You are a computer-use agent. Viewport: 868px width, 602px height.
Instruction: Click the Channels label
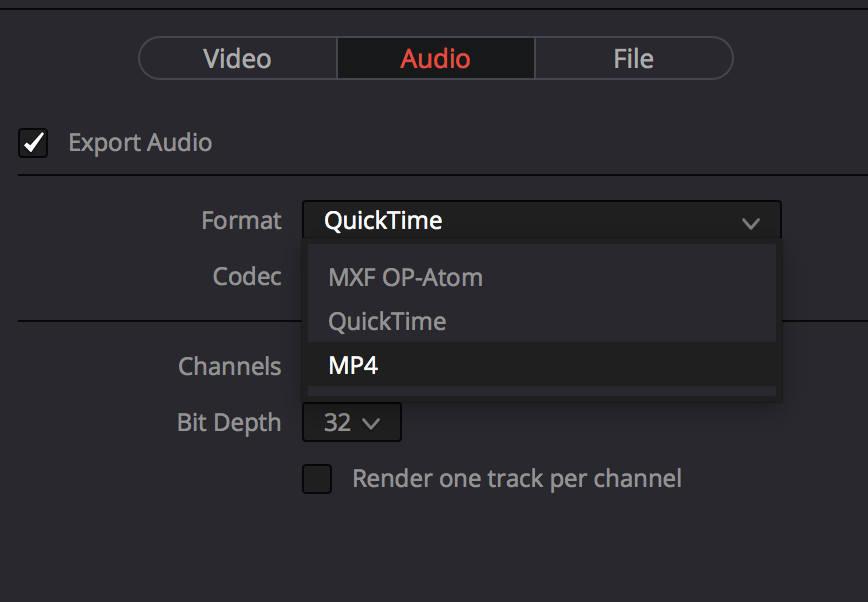[229, 366]
